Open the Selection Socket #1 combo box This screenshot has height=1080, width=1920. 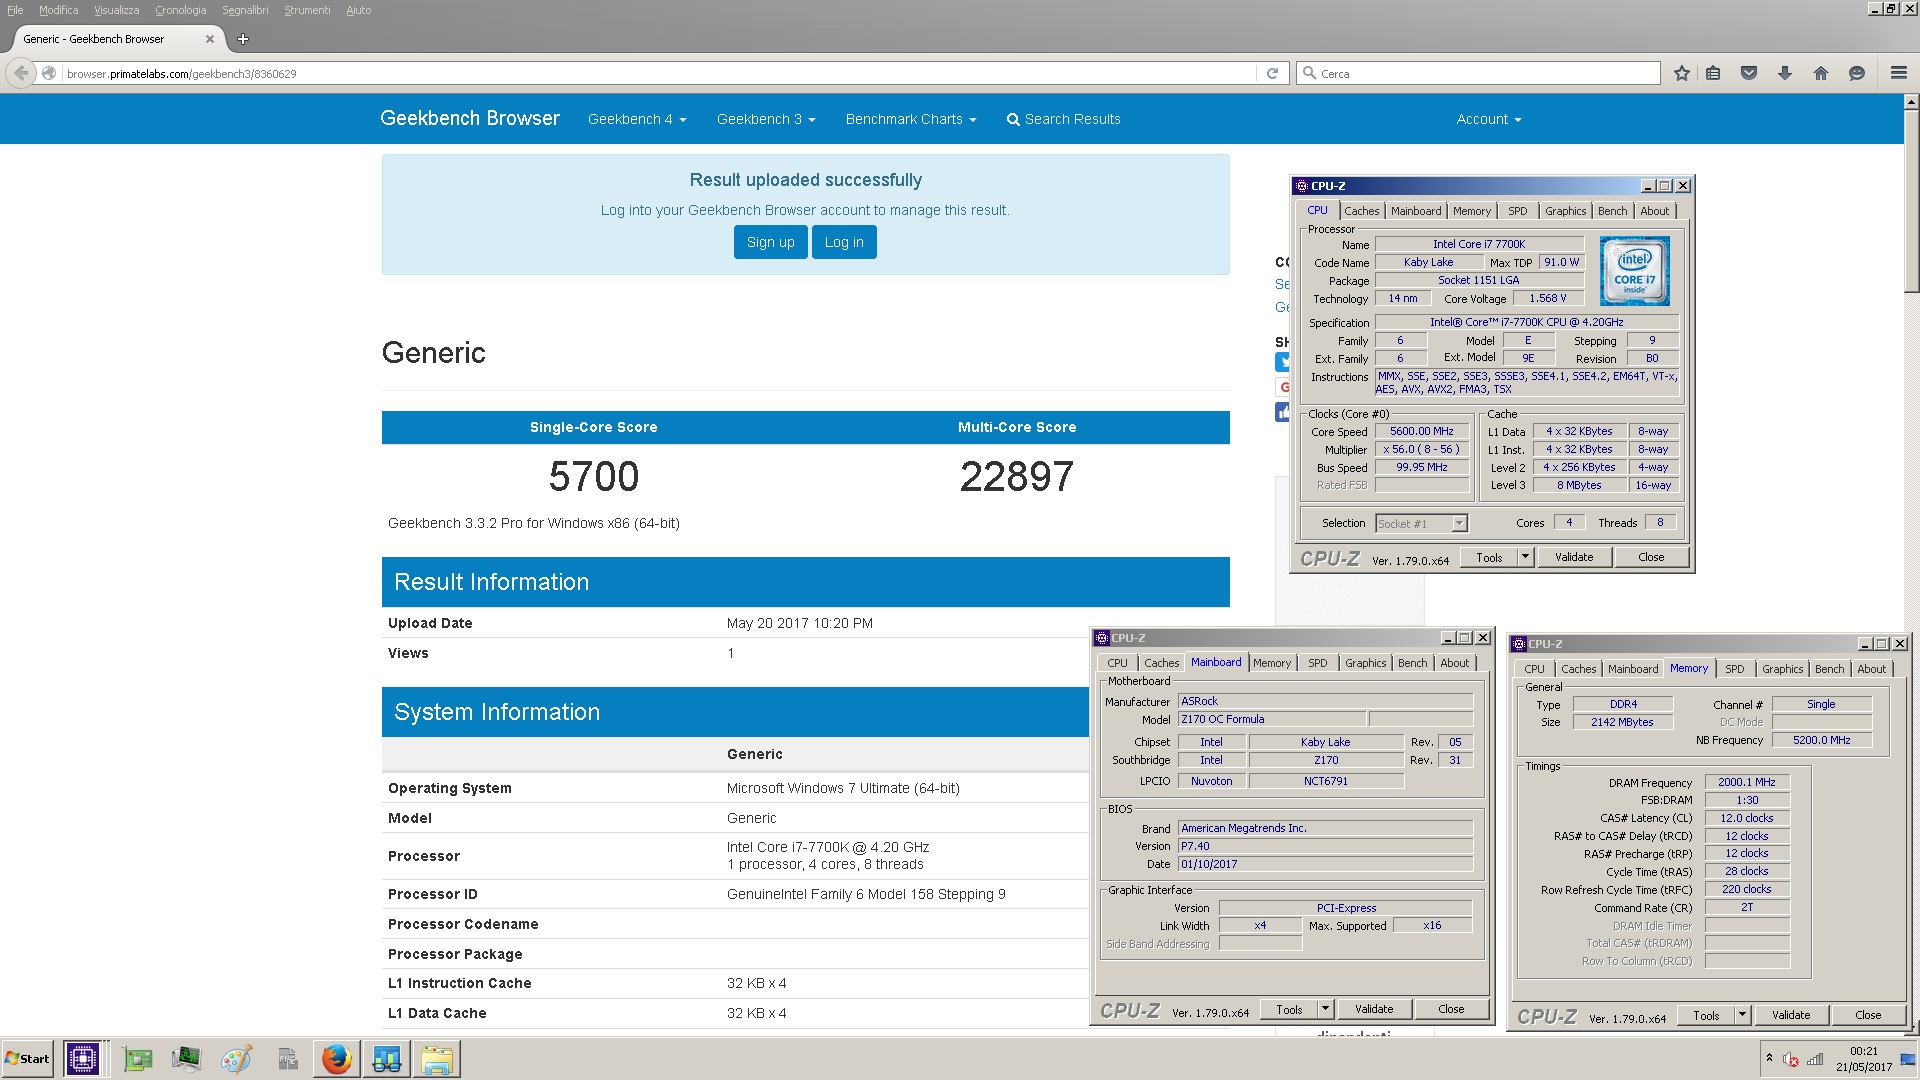[1421, 523]
